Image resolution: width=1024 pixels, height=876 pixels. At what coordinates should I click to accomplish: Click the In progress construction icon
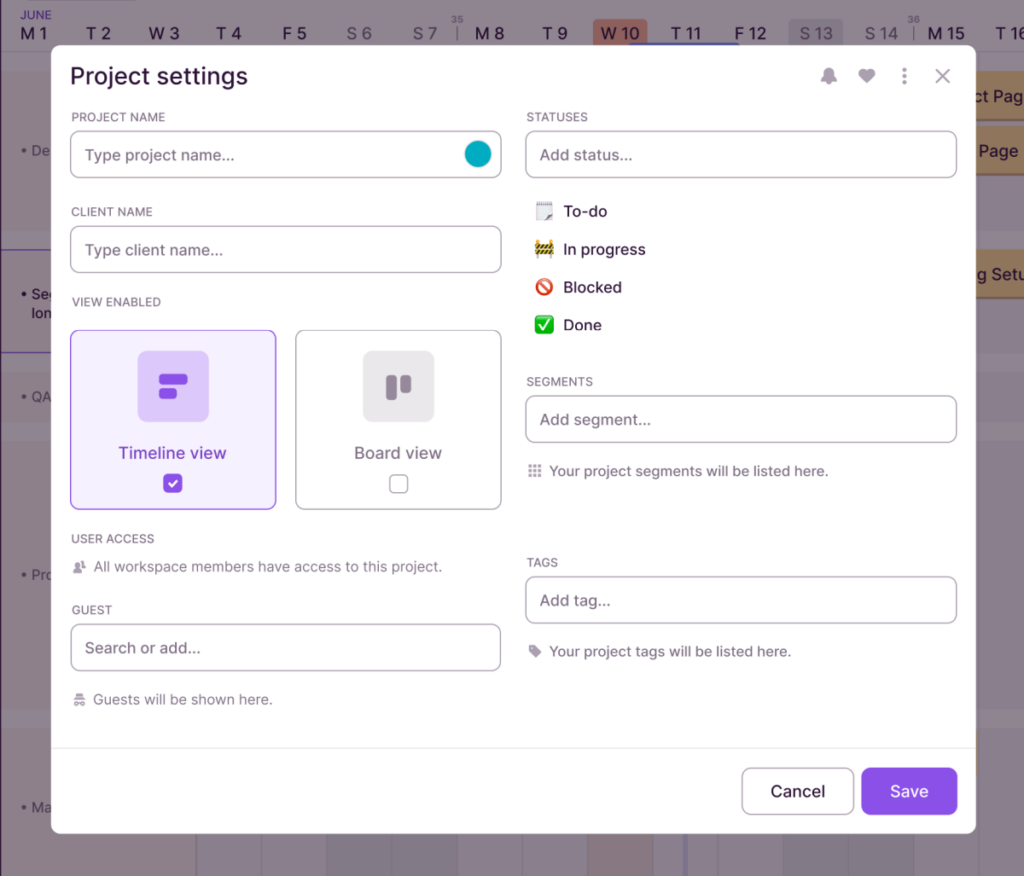click(x=543, y=248)
